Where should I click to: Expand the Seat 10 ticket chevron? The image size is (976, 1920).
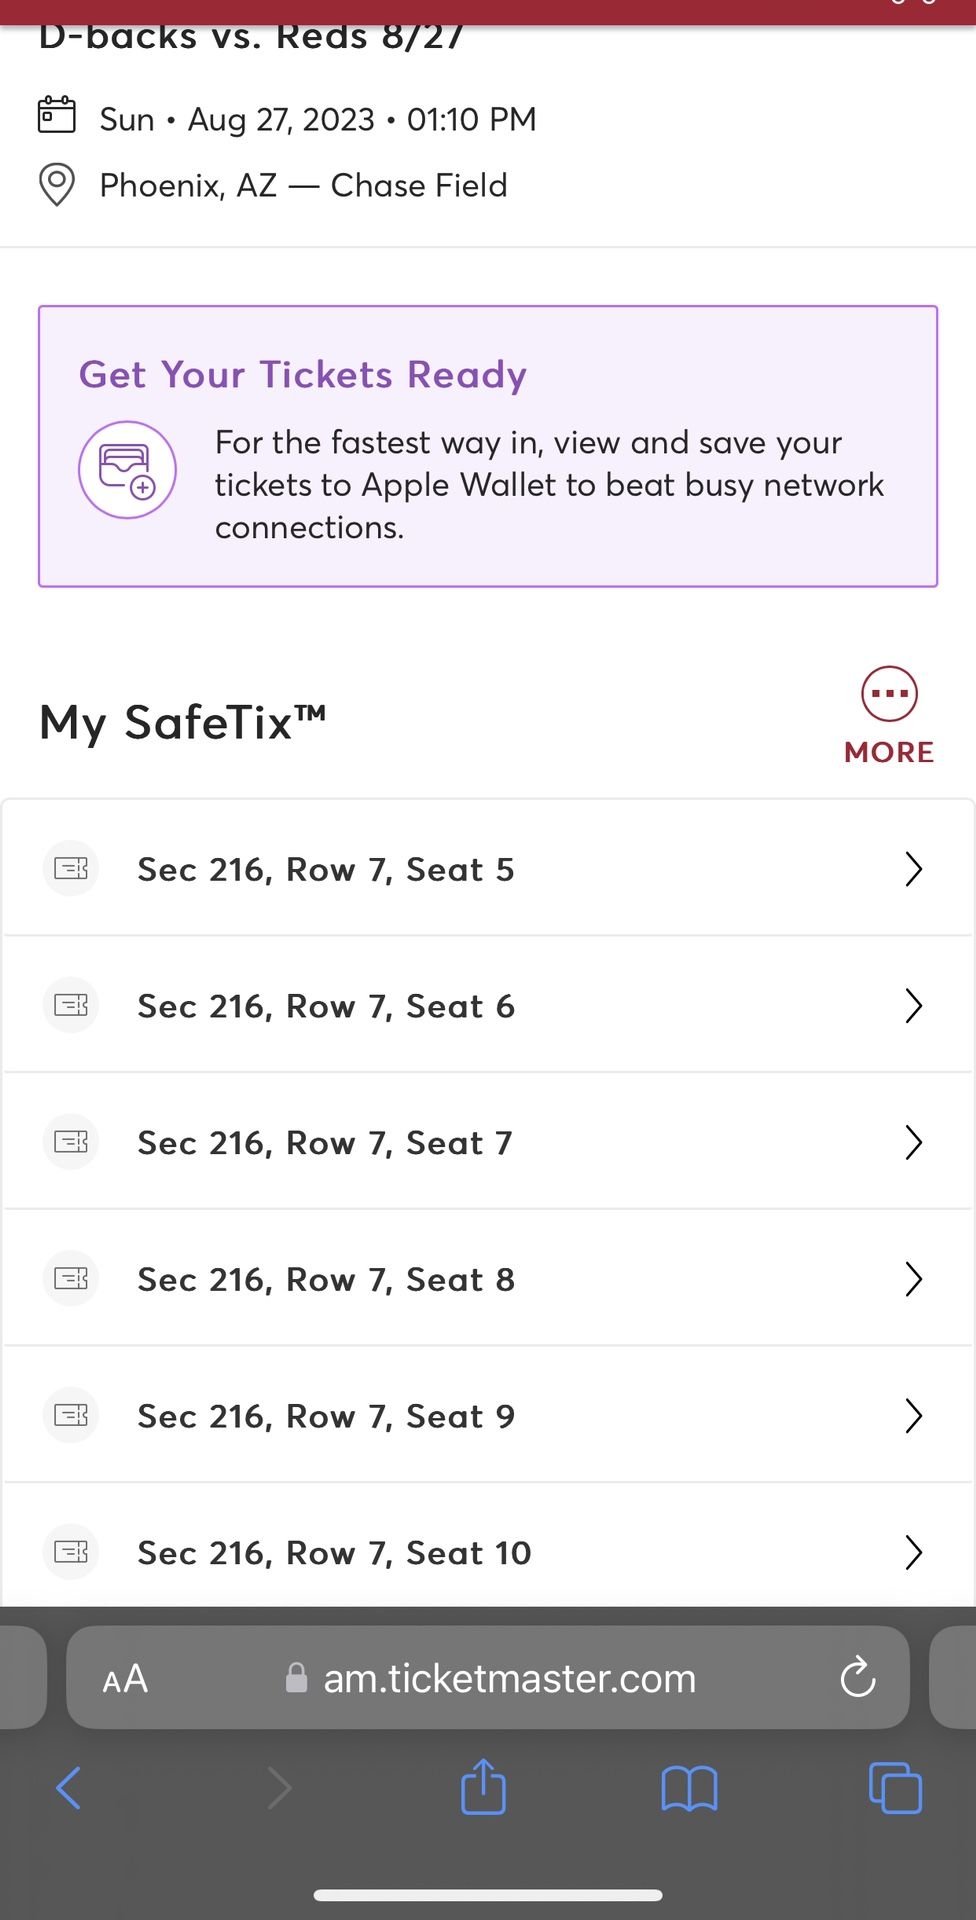(x=912, y=1552)
